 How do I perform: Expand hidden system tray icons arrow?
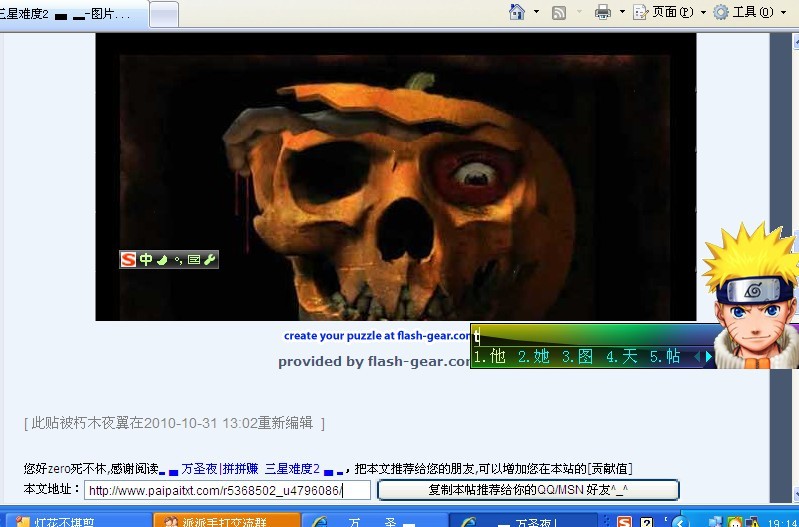[x=680, y=521]
